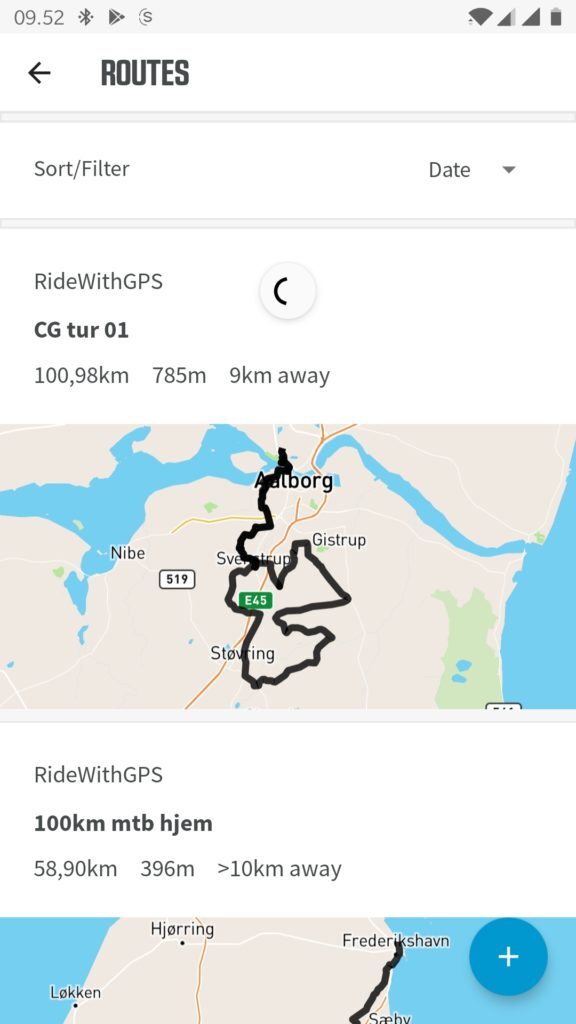Open the Date sort selector
Screen dimensions: 576x1024
[x=472, y=170]
